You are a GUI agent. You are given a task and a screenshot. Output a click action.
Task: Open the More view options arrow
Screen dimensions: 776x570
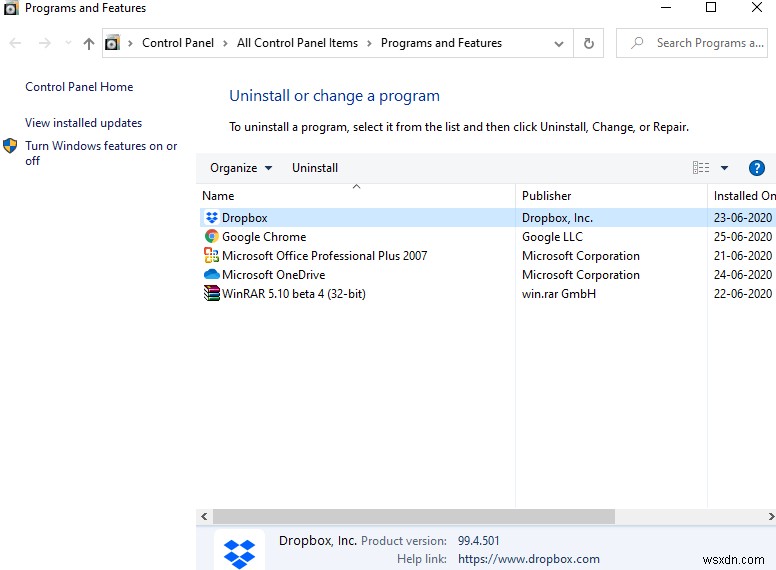724,168
